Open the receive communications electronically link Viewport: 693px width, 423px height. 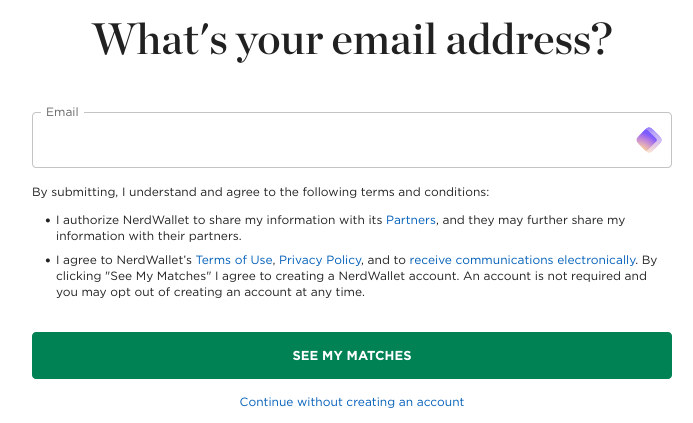(522, 259)
